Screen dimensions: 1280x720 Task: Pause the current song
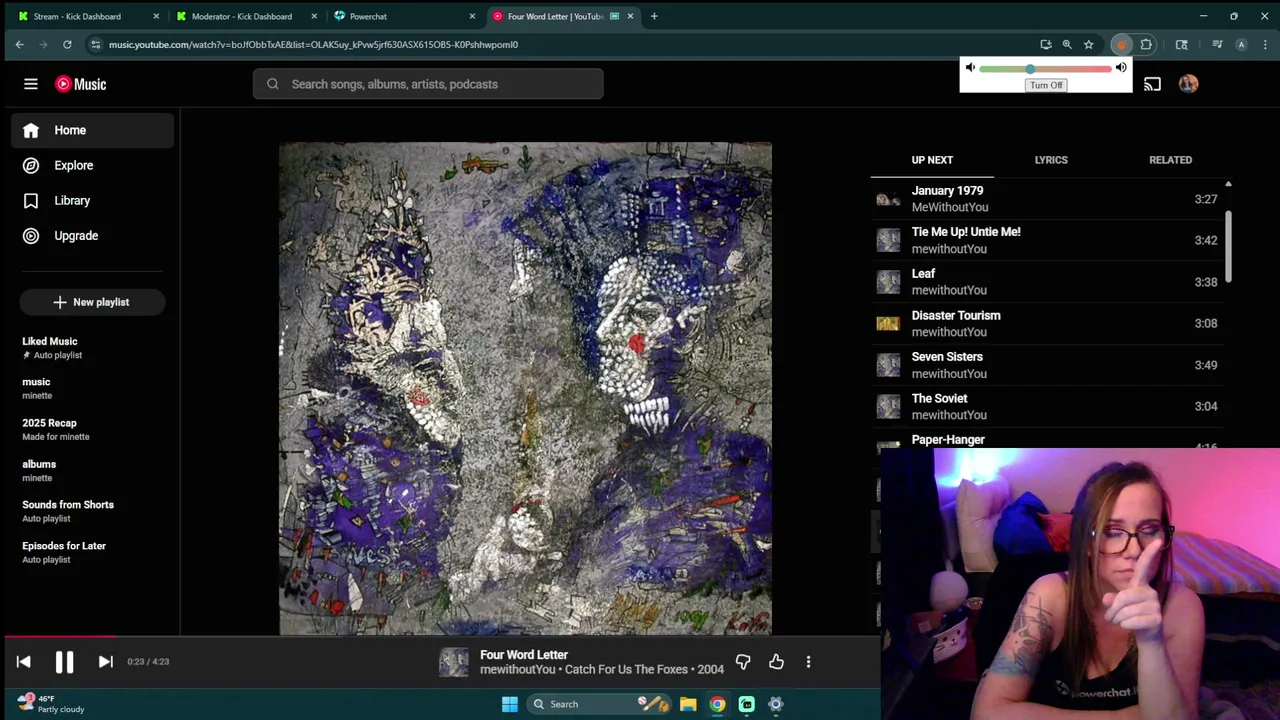(64, 662)
